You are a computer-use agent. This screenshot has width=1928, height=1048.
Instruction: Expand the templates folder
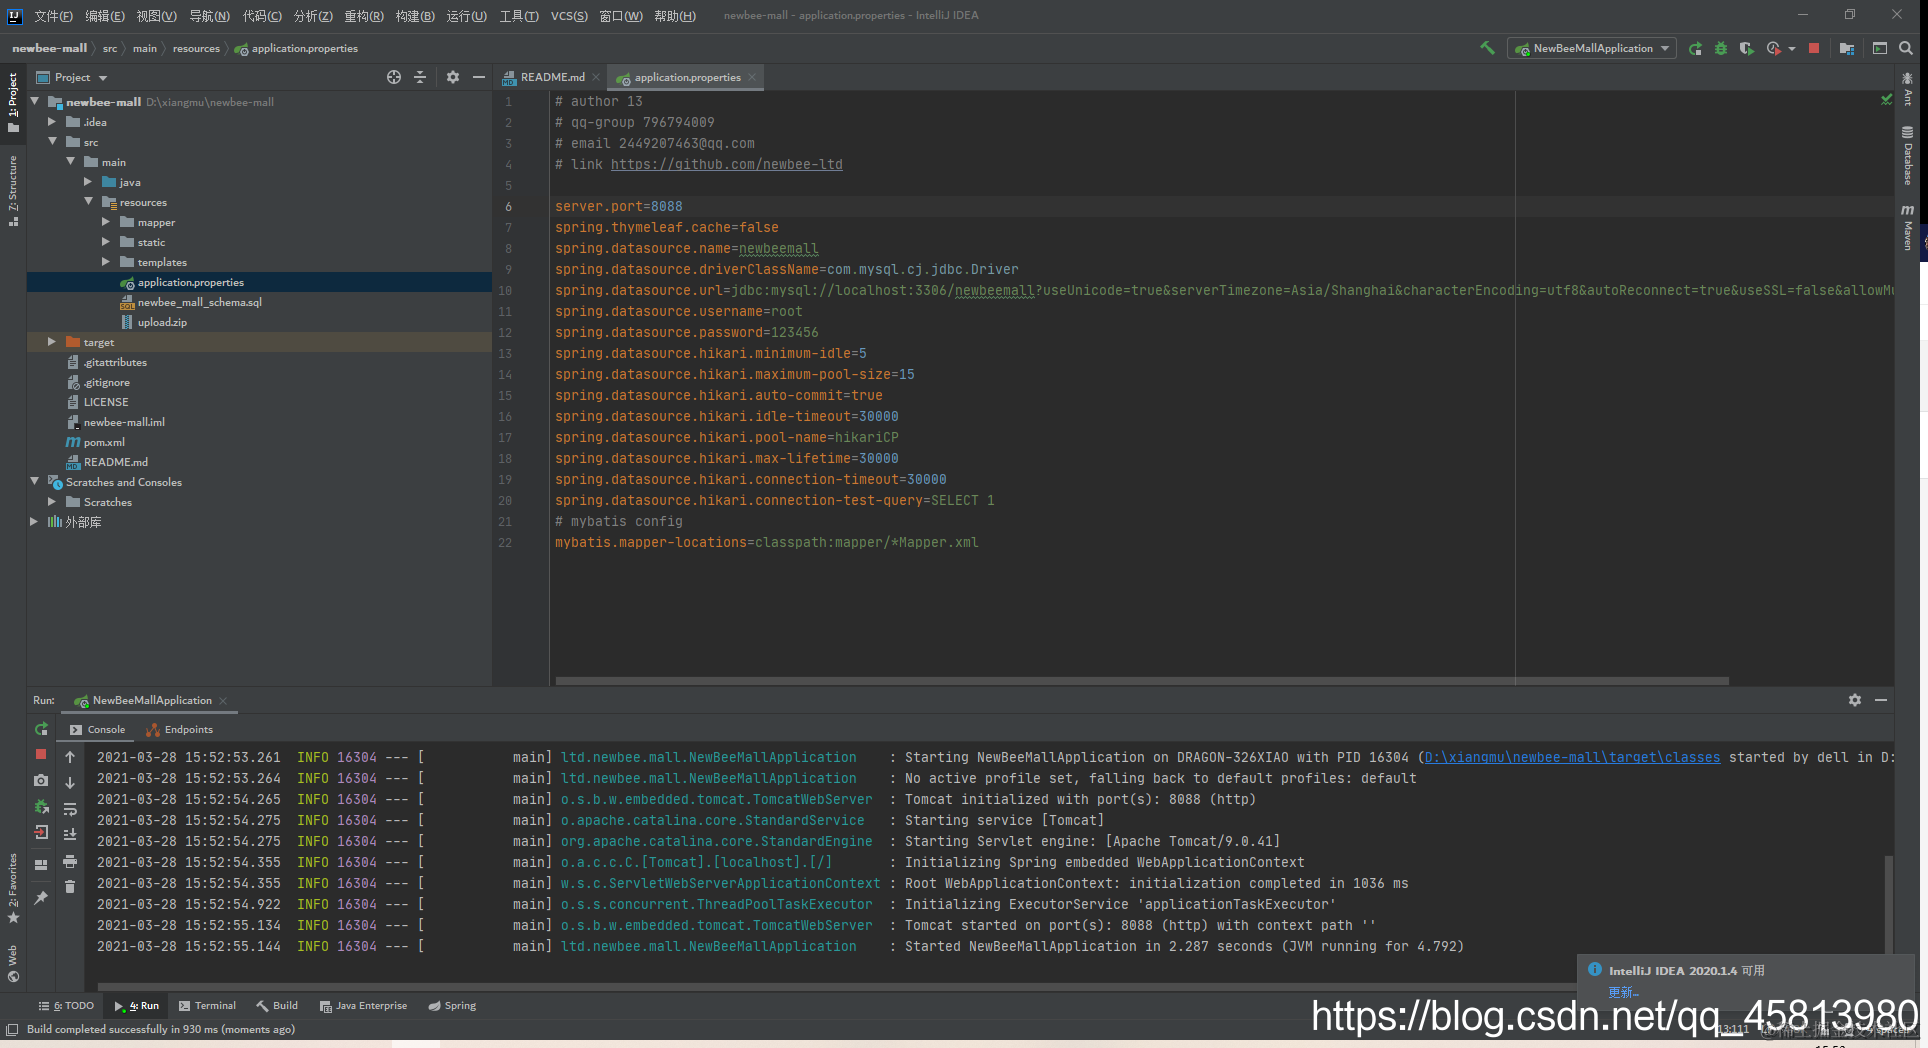(106, 261)
